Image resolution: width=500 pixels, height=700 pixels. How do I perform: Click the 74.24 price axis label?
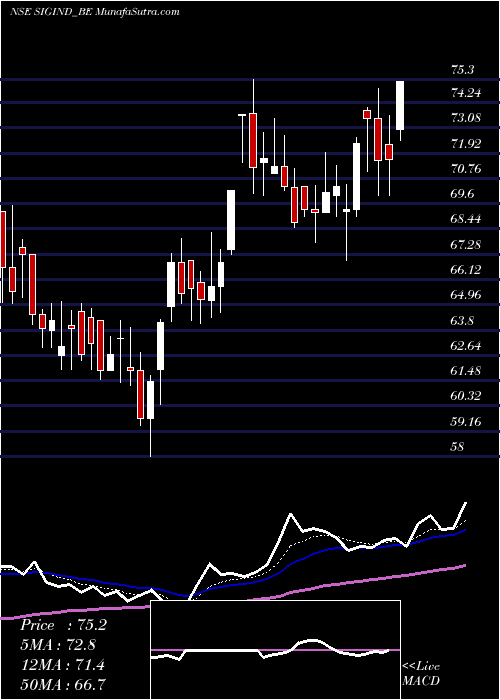click(466, 93)
